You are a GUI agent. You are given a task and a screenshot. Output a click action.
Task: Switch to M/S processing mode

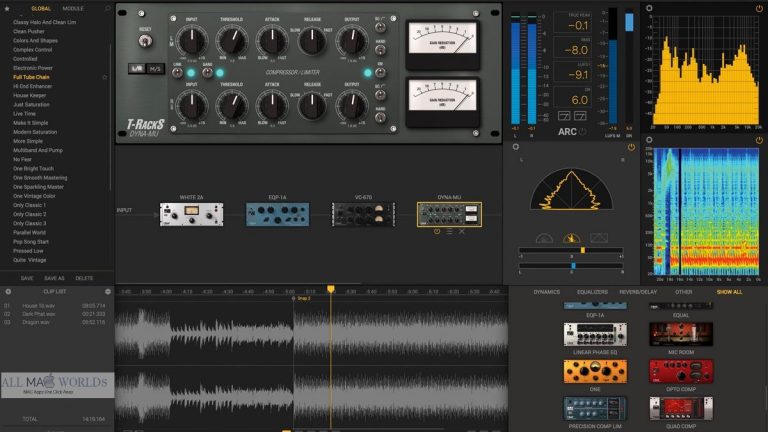coord(155,69)
